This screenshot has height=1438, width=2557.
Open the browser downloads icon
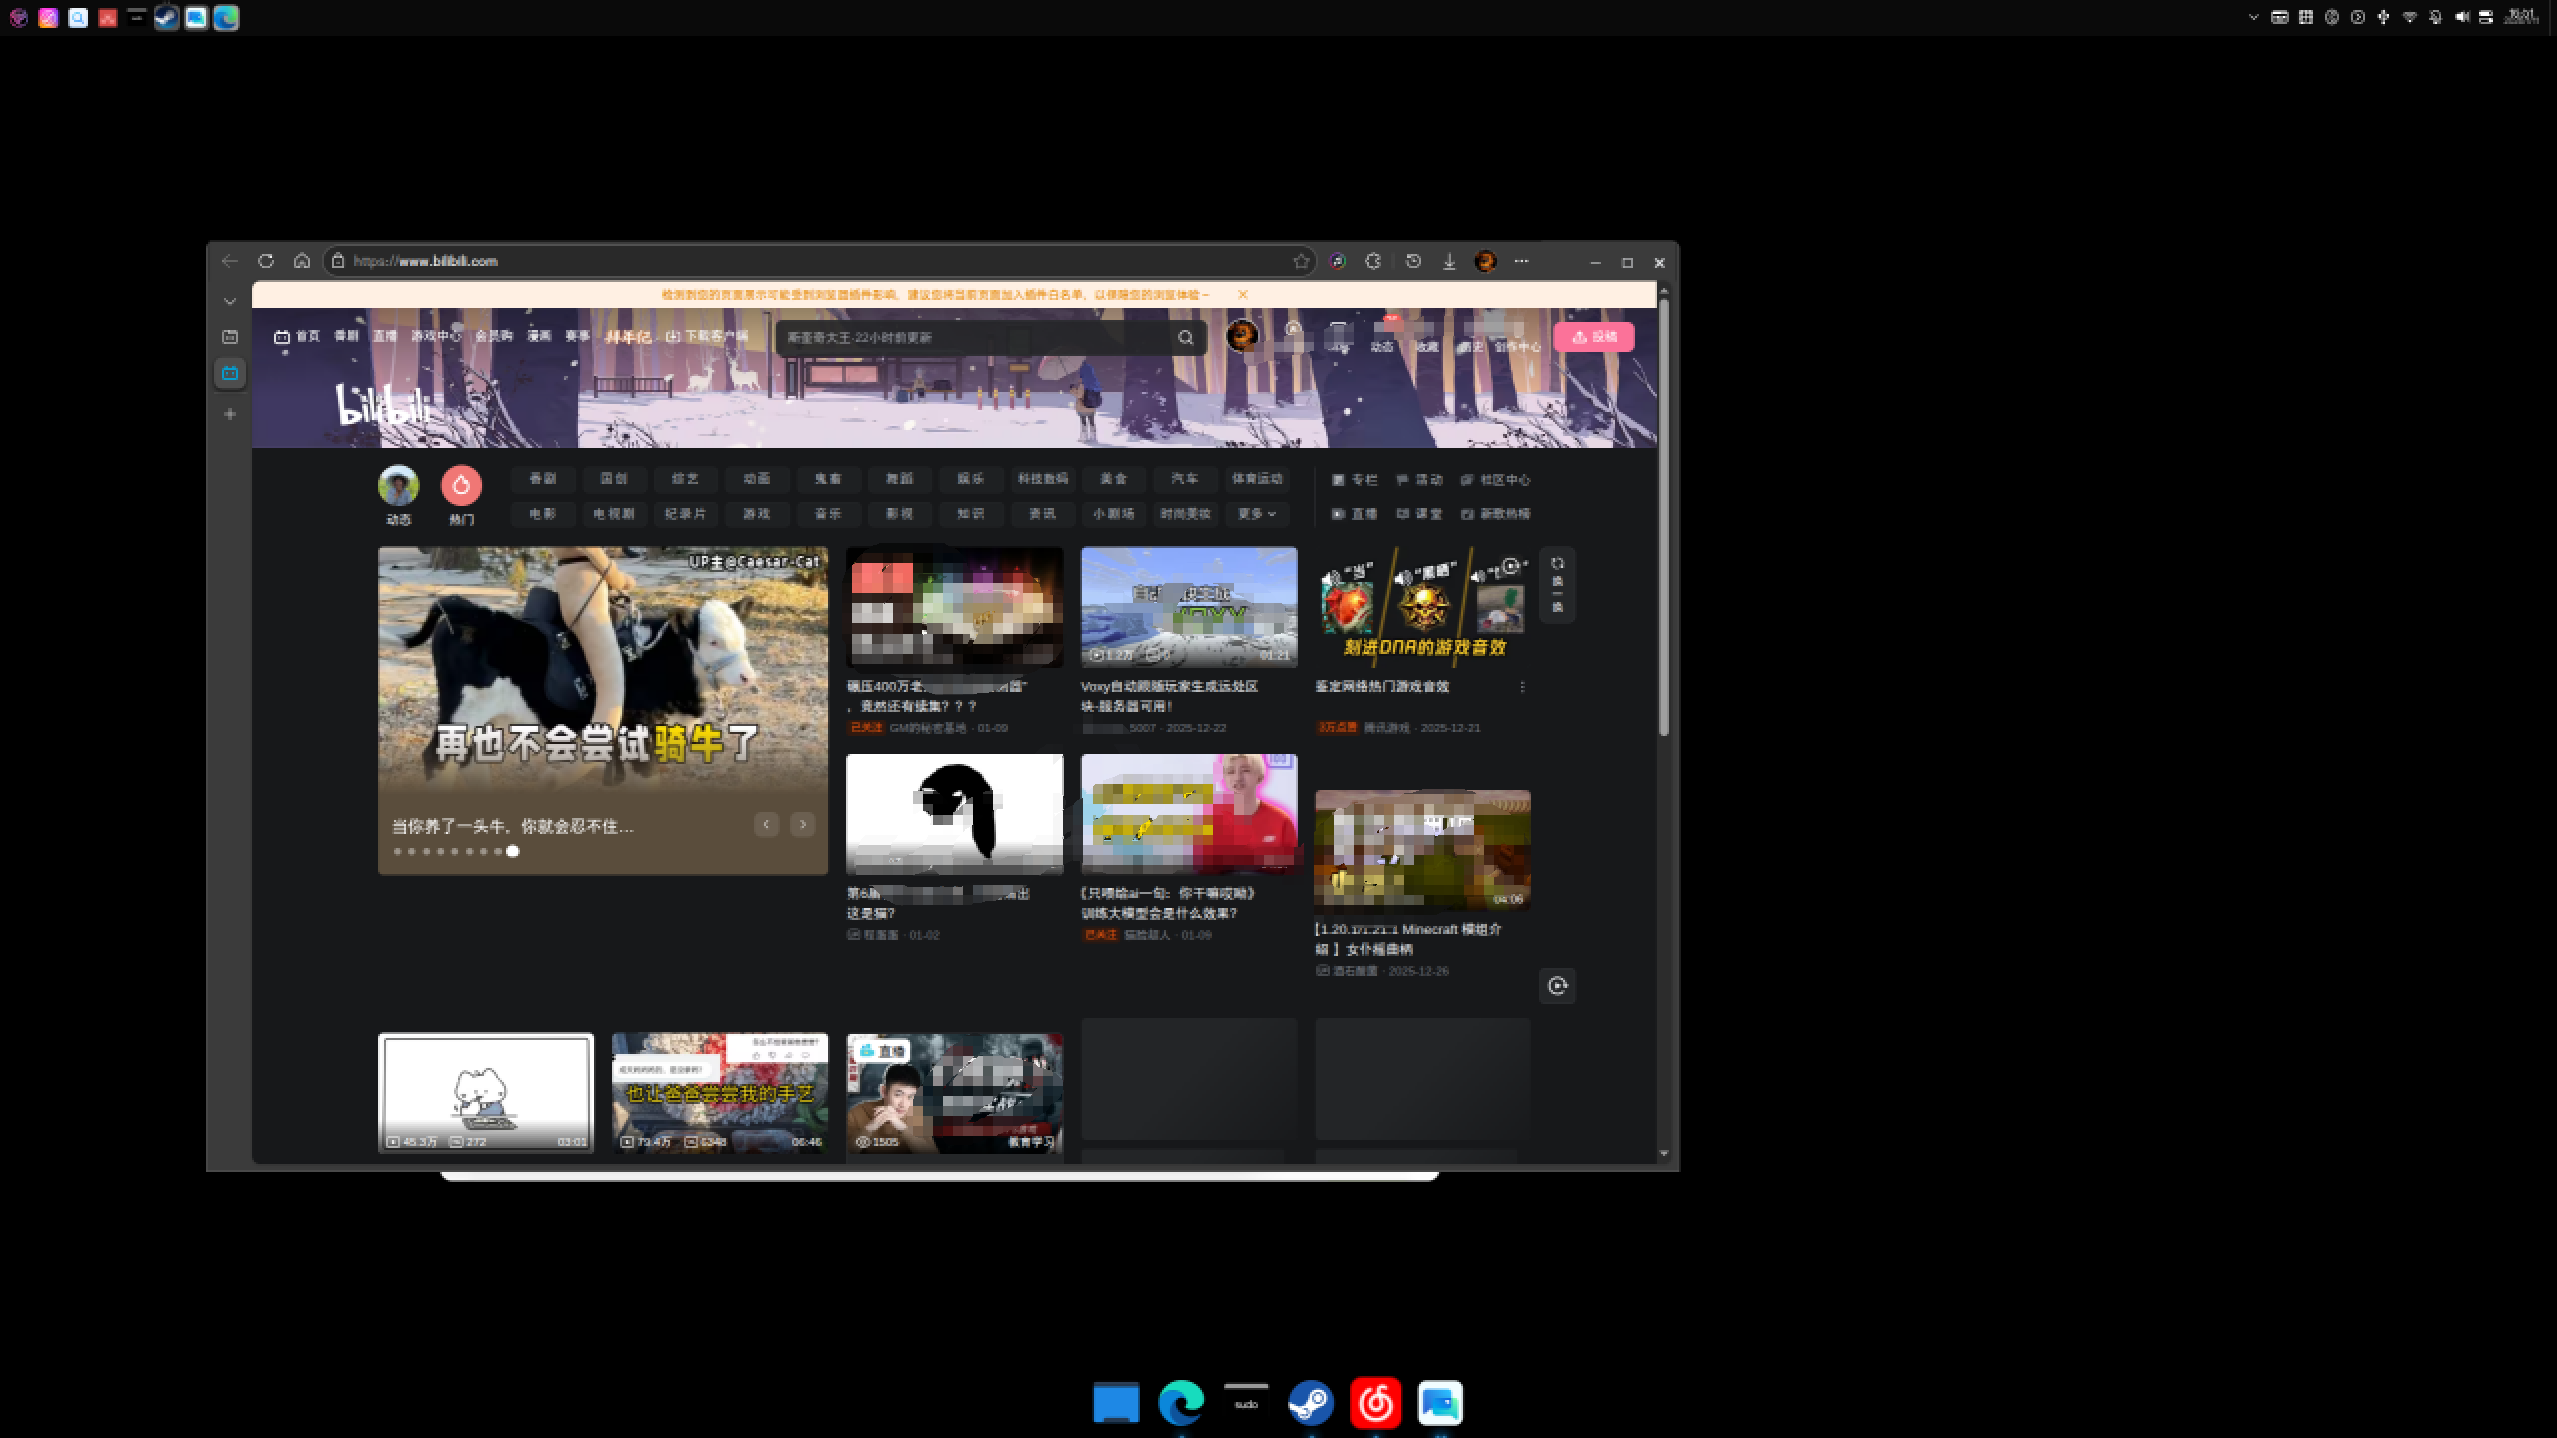(x=1449, y=261)
